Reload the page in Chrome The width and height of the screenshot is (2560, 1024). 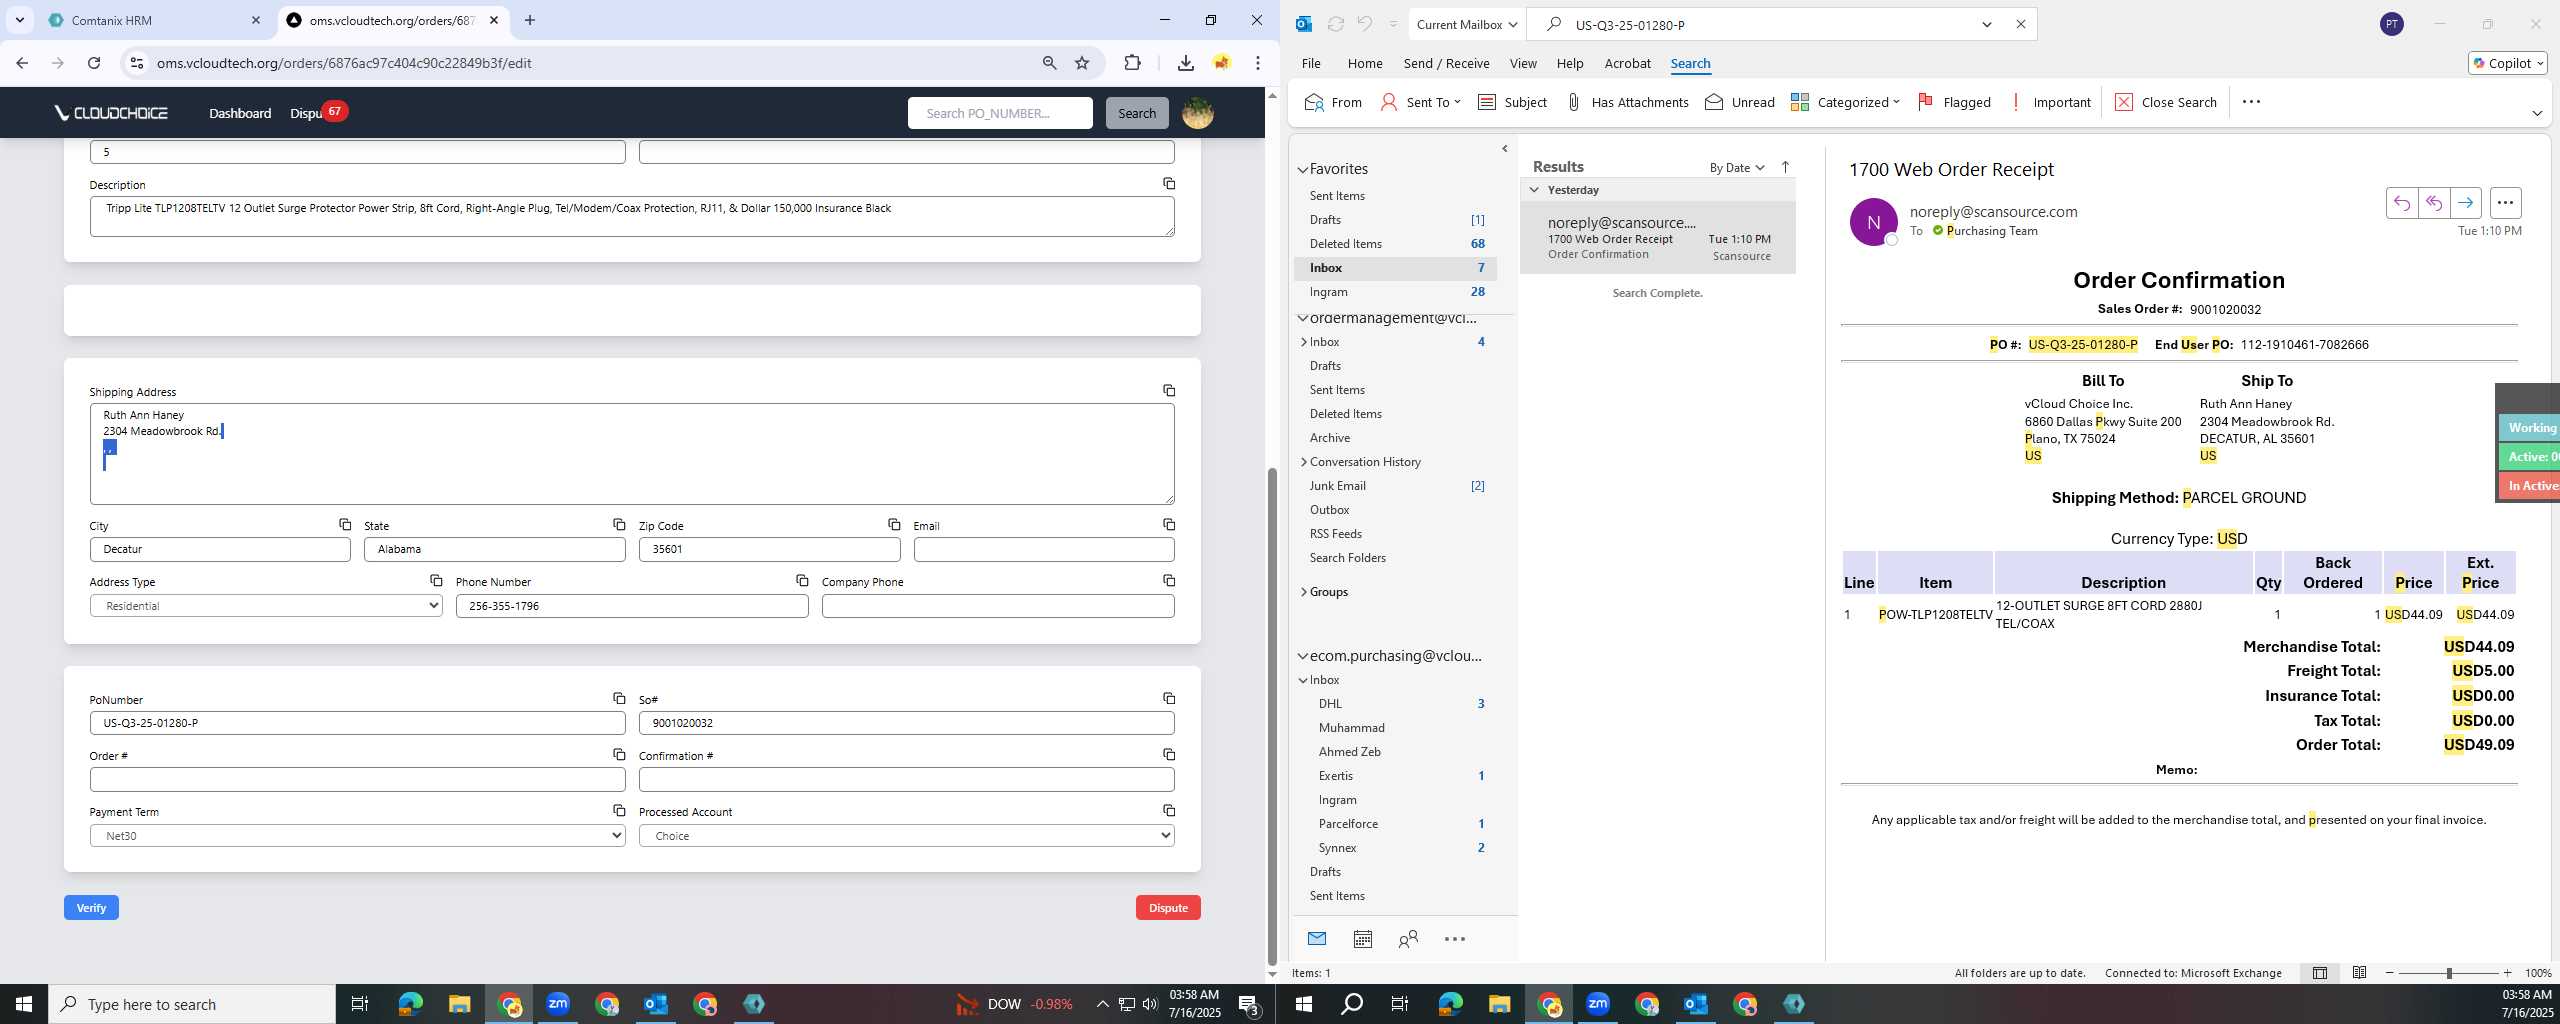click(94, 63)
